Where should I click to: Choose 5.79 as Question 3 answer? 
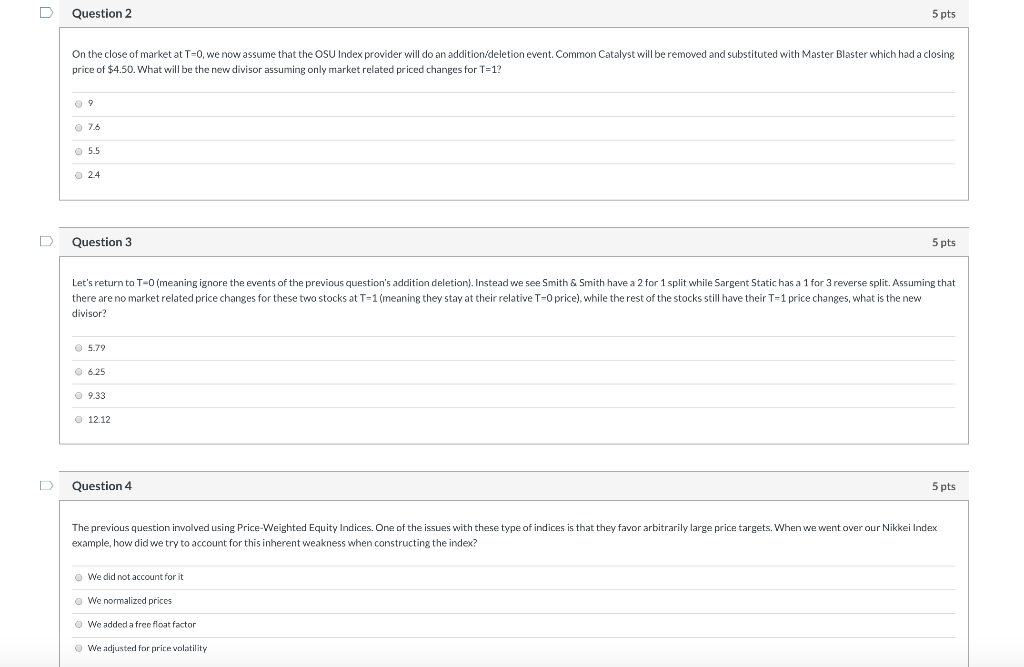click(x=79, y=347)
